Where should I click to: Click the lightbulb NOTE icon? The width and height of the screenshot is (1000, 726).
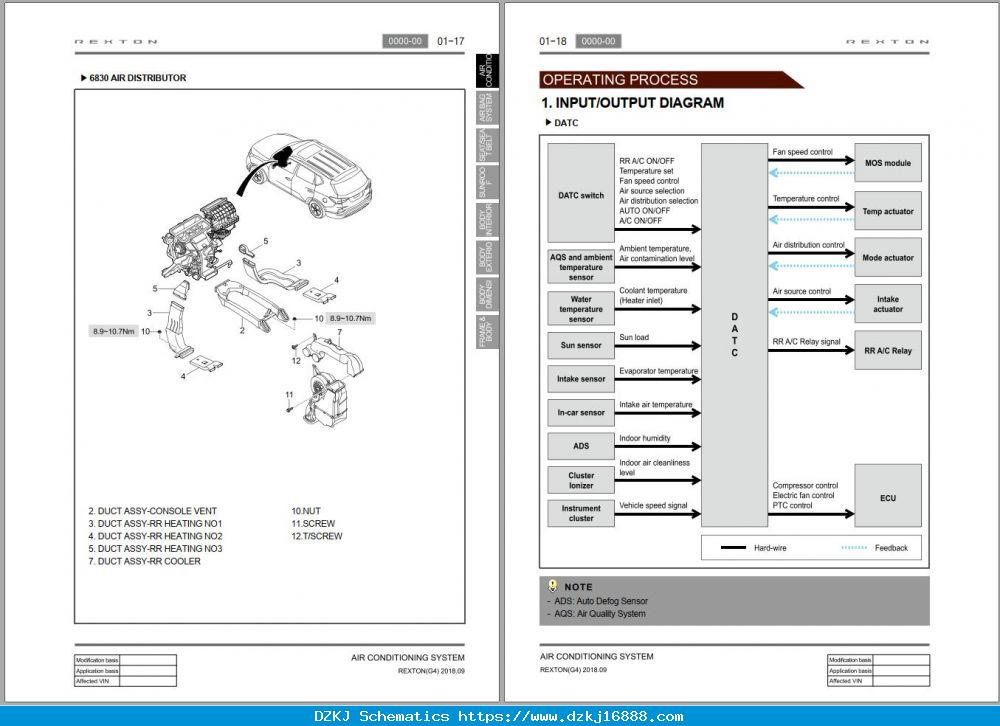click(552, 585)
